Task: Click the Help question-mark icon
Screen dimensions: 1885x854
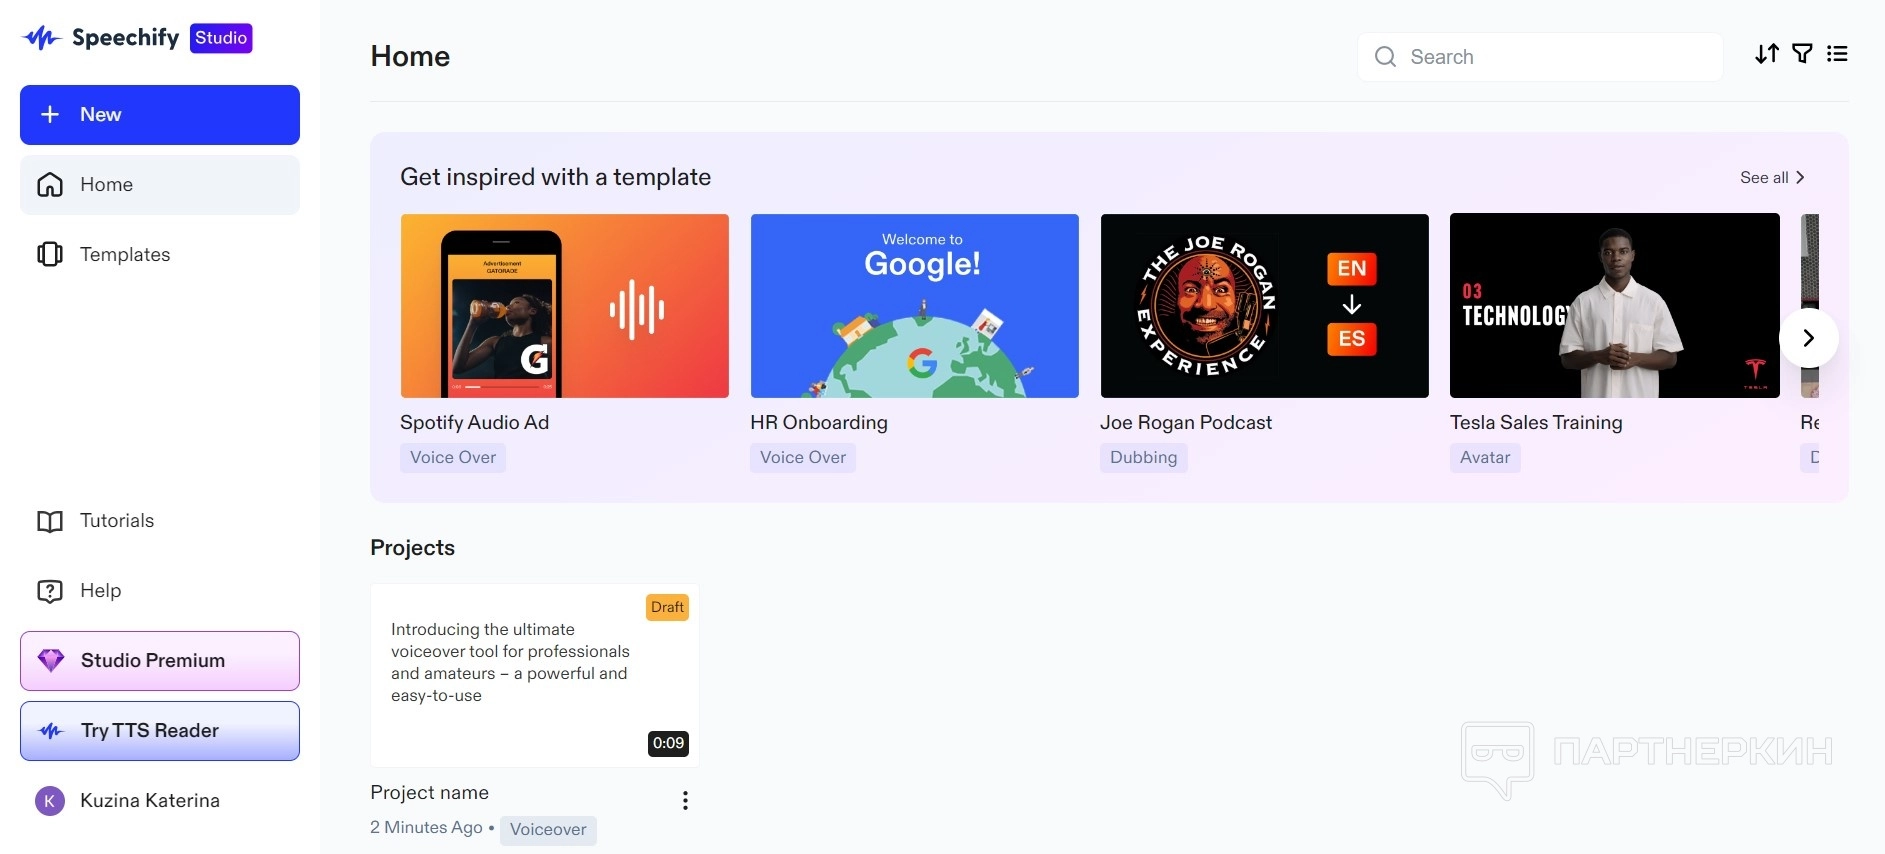Action: point(50,591)
